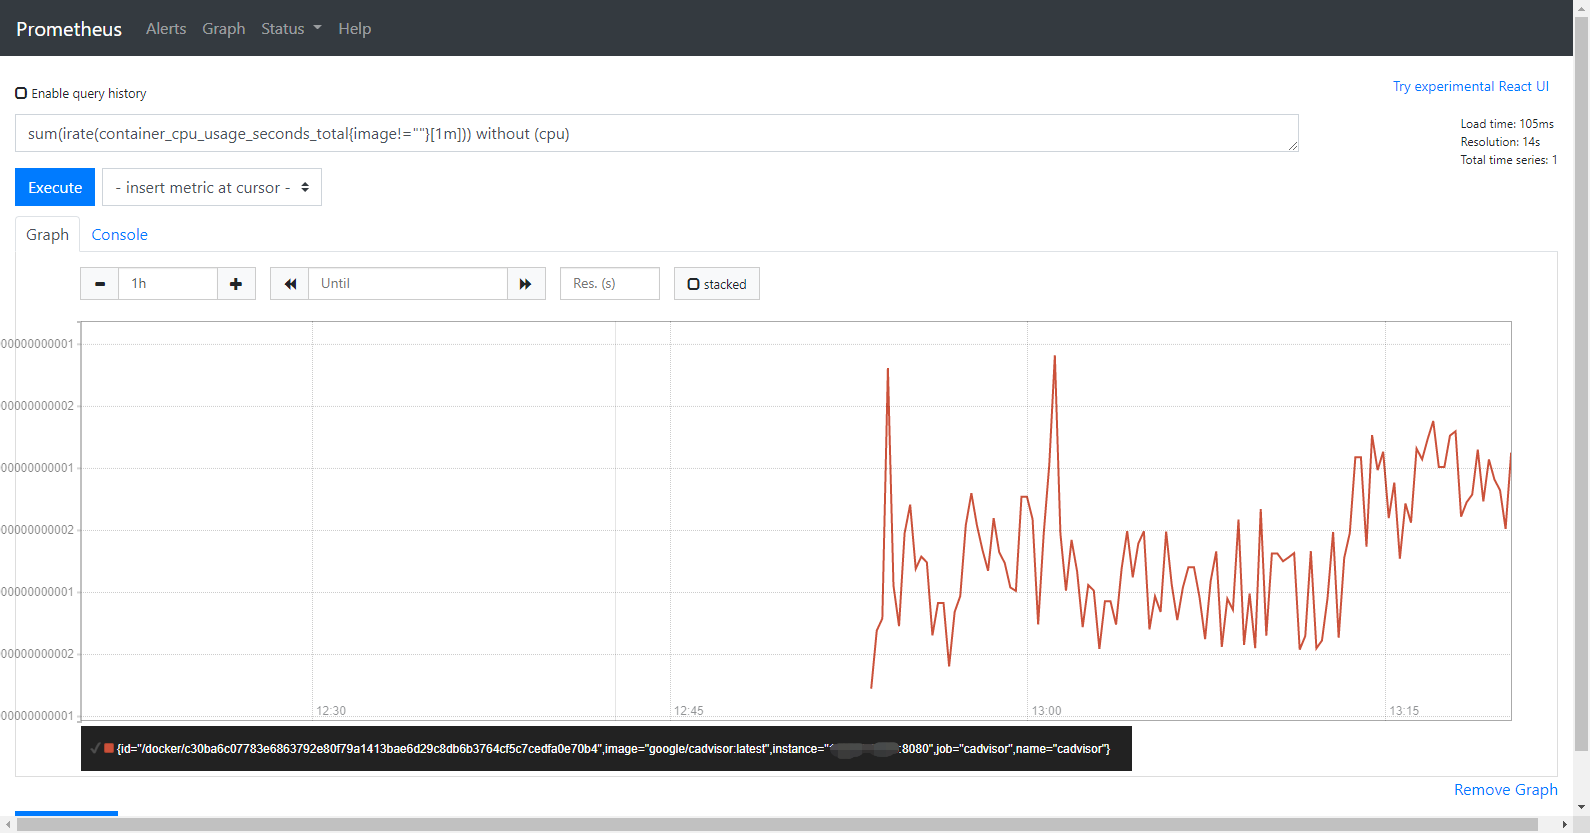Click the Res. (s) resolution field
Image resolution: width=1590 pixels, height=833 pixels.
[610, 284]
